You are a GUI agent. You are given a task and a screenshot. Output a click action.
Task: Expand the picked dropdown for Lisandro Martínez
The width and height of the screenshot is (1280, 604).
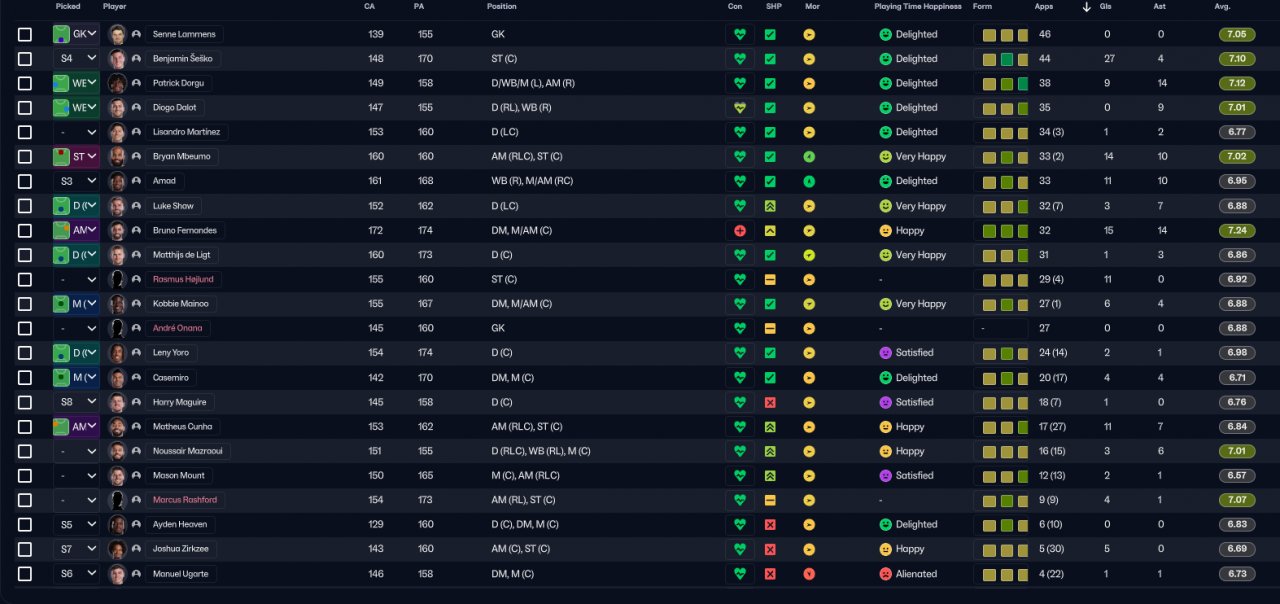pyautogui.click(x=76, y=132)
